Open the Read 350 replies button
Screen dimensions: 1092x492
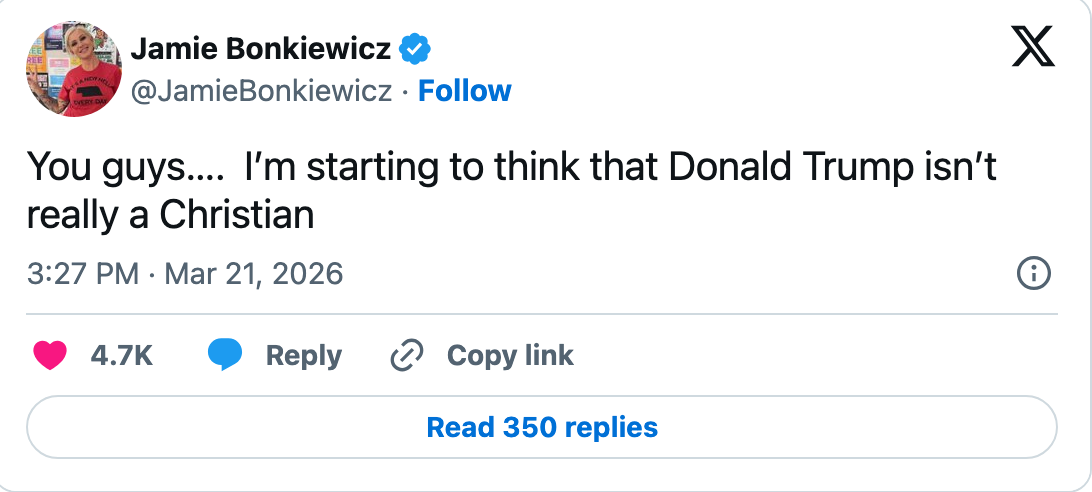click(x=541, y=428)
